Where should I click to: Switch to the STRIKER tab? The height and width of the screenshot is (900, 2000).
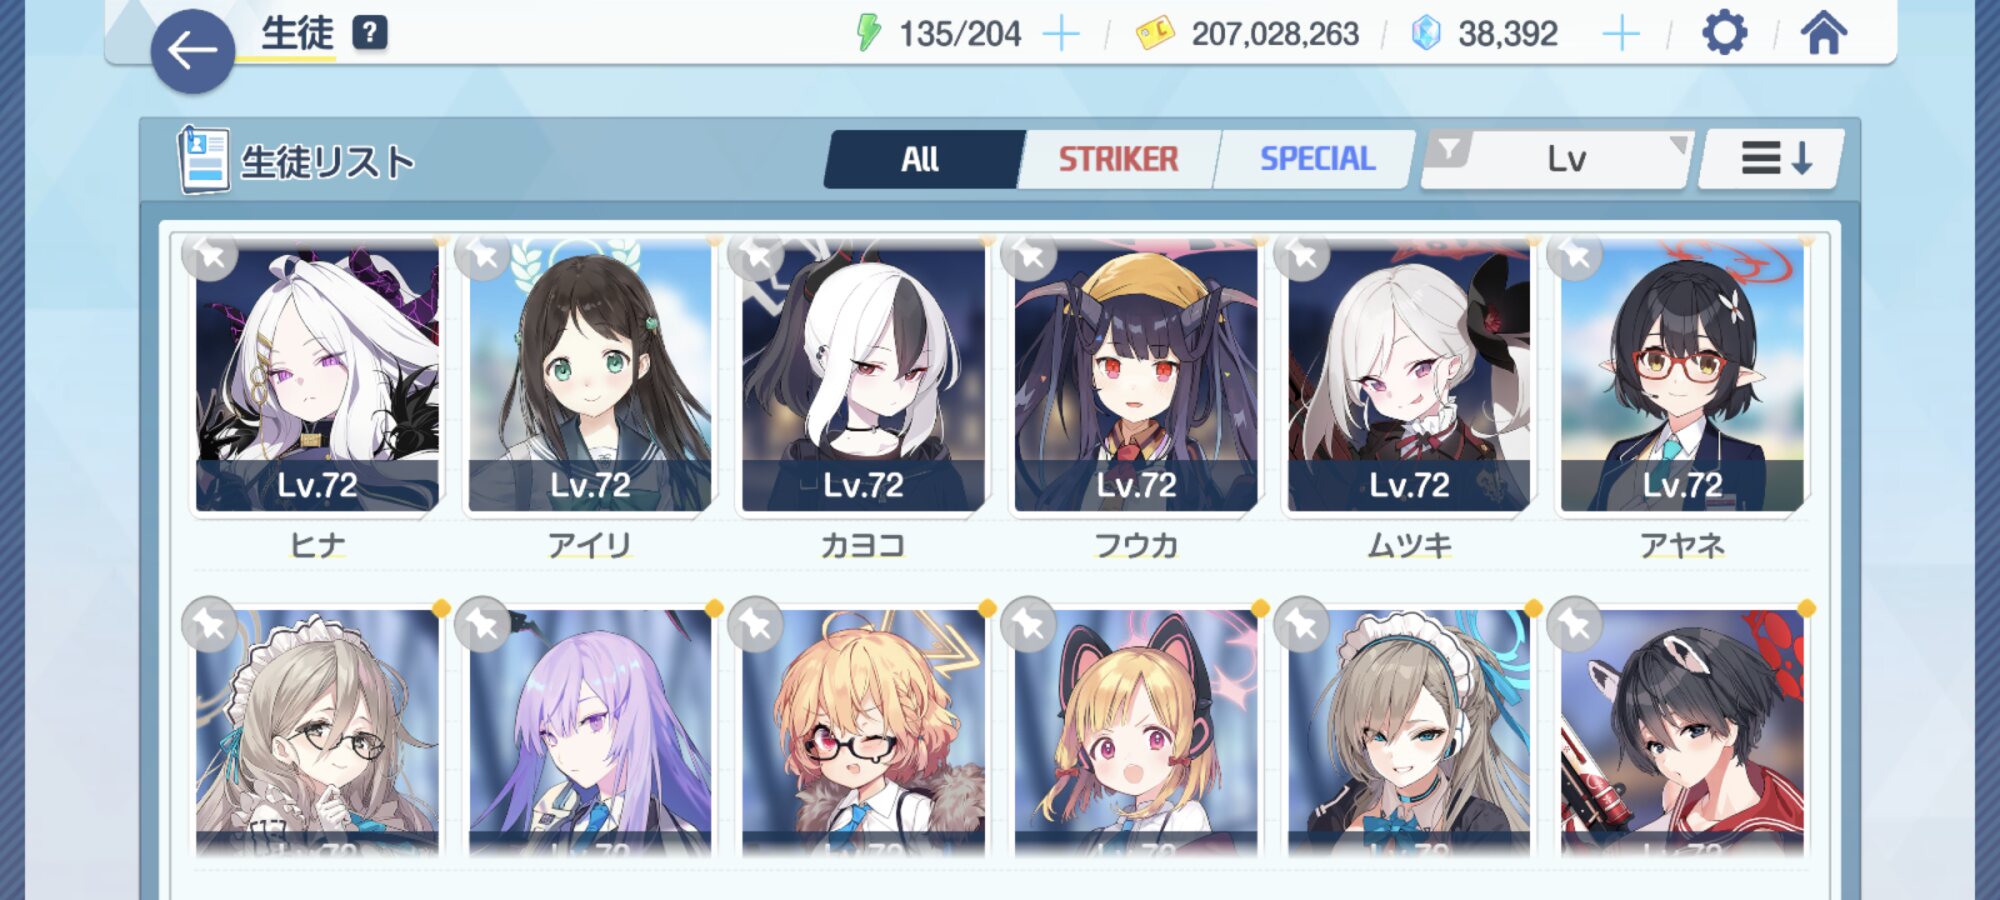(x=1118, y=159)
